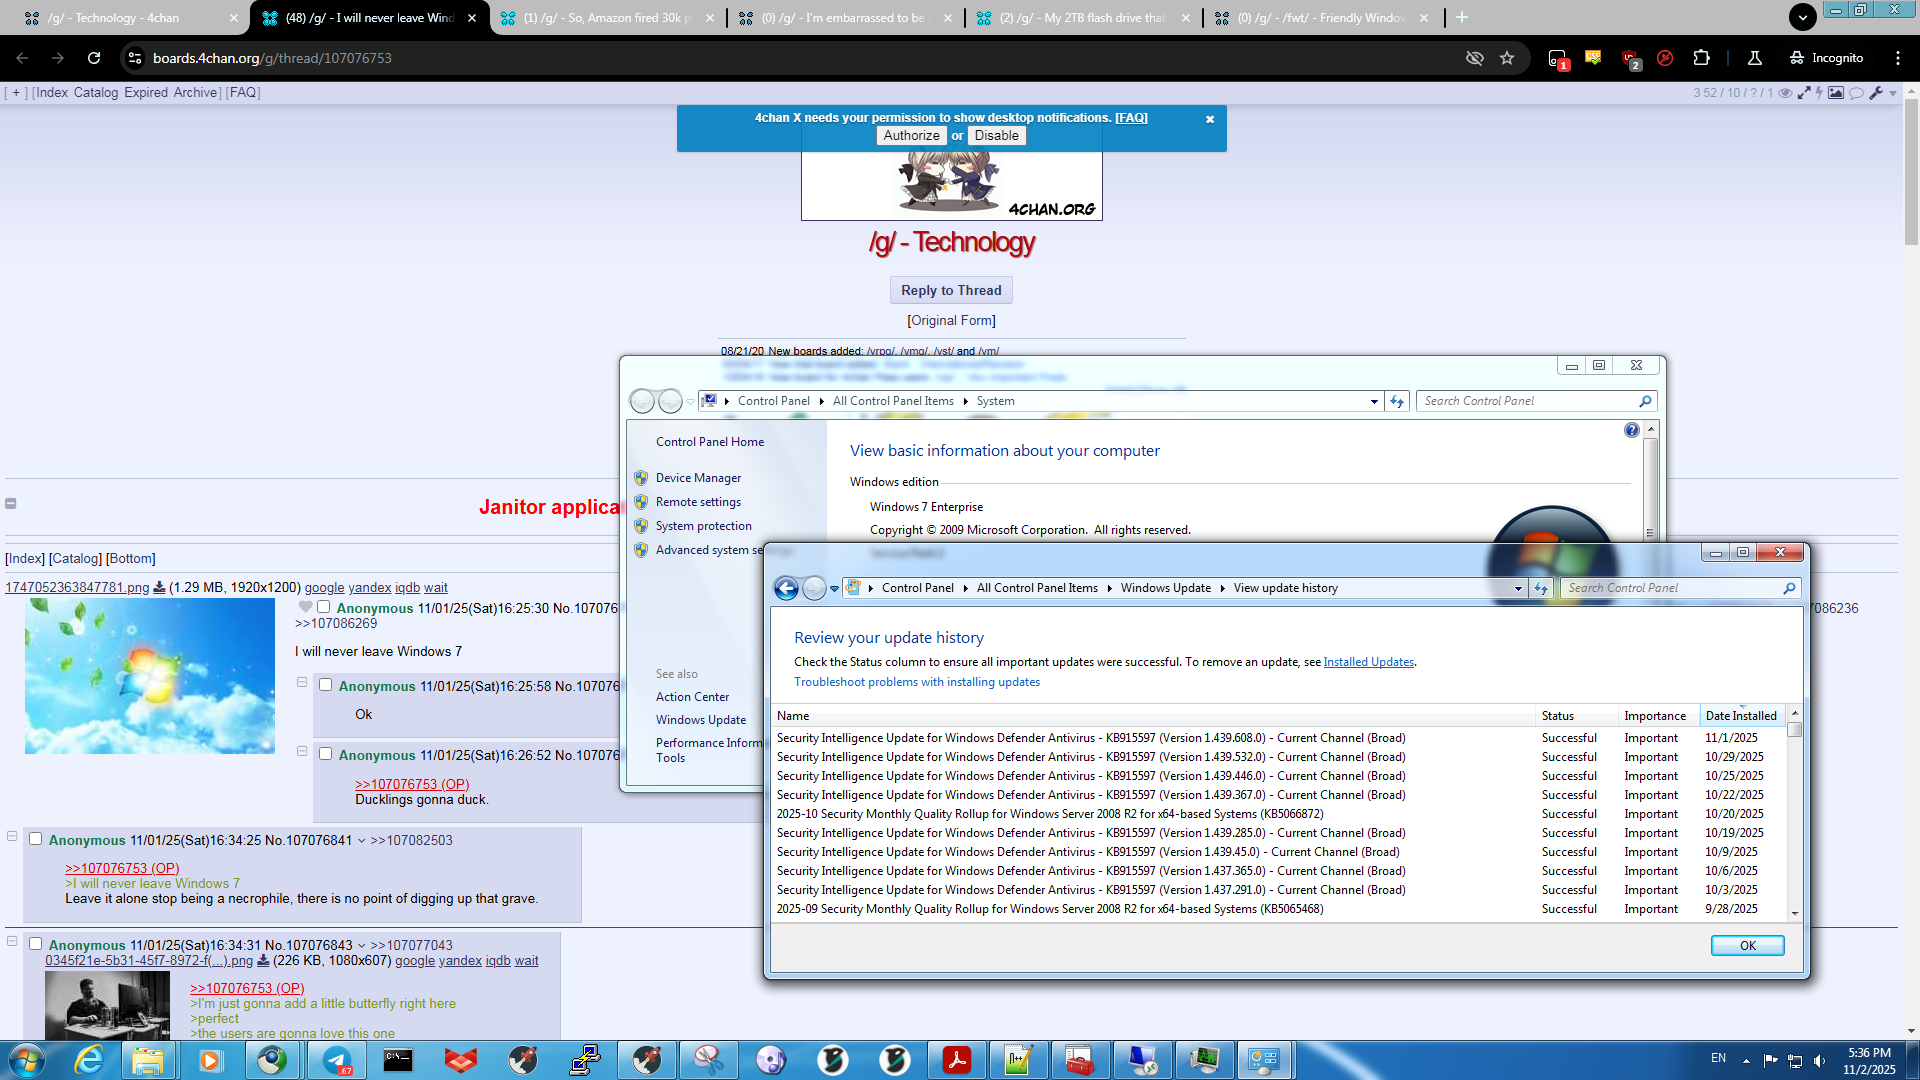Image resolution: width=1920 pixels, height=1080 pixels.
Task: Click the 4chan X gallery image icon
Action: click(1836, 93)
